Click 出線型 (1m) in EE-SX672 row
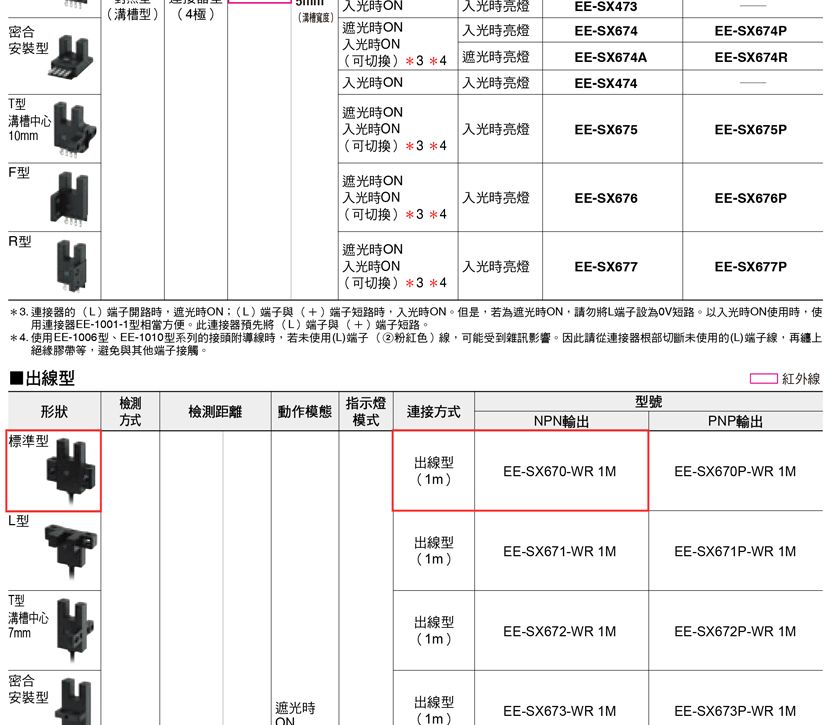 434,631
